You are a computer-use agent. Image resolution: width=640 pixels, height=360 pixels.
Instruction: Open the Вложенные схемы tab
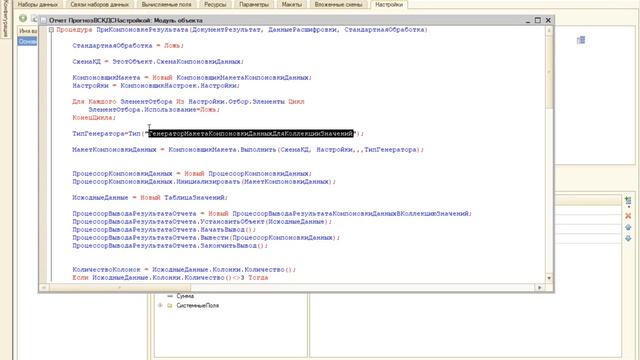click(x=338, y=4)
